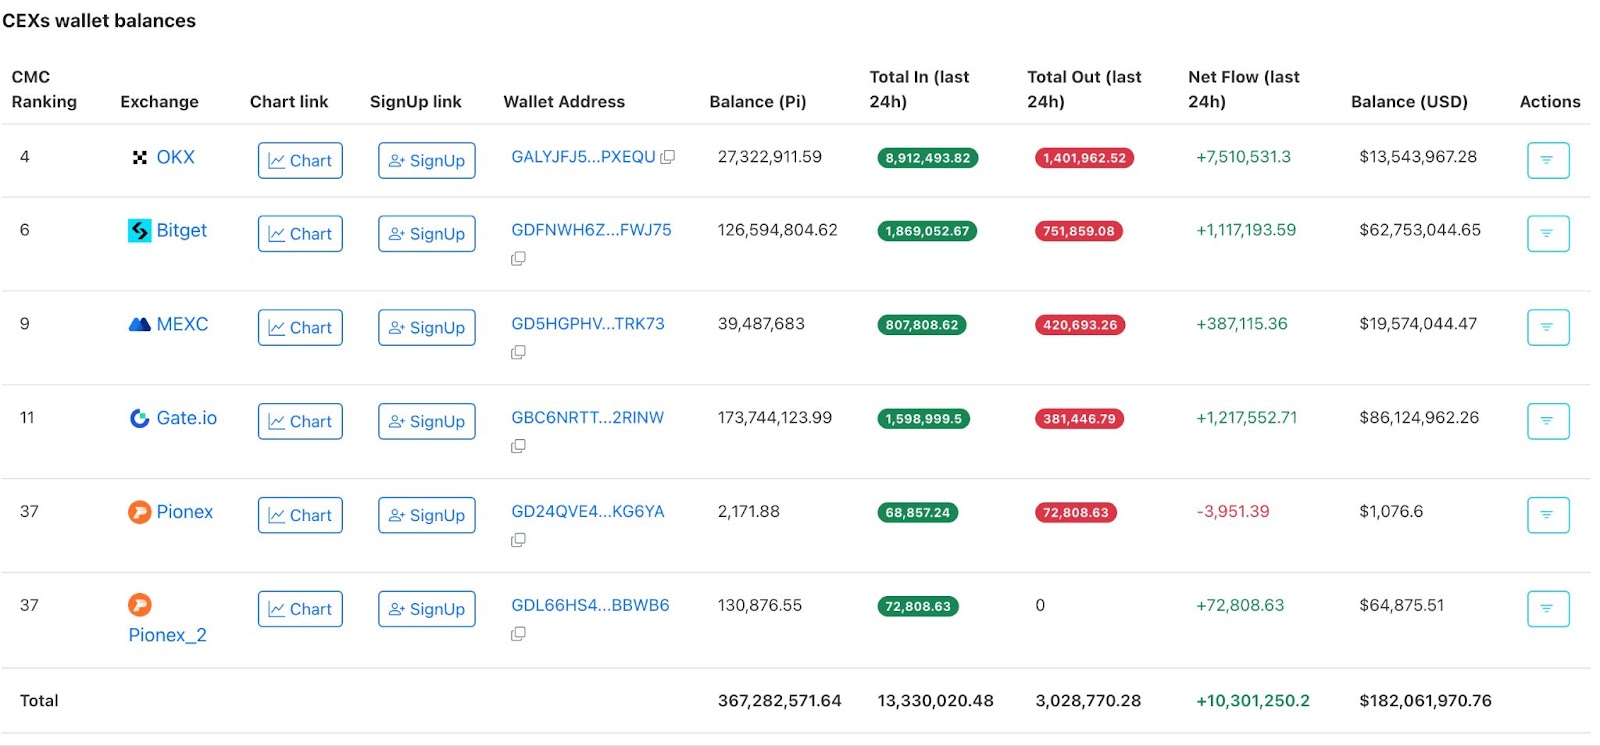Open the Chart for Pionex_2
The height and width of the screenshot is (746, 1600).
point(300,609)
